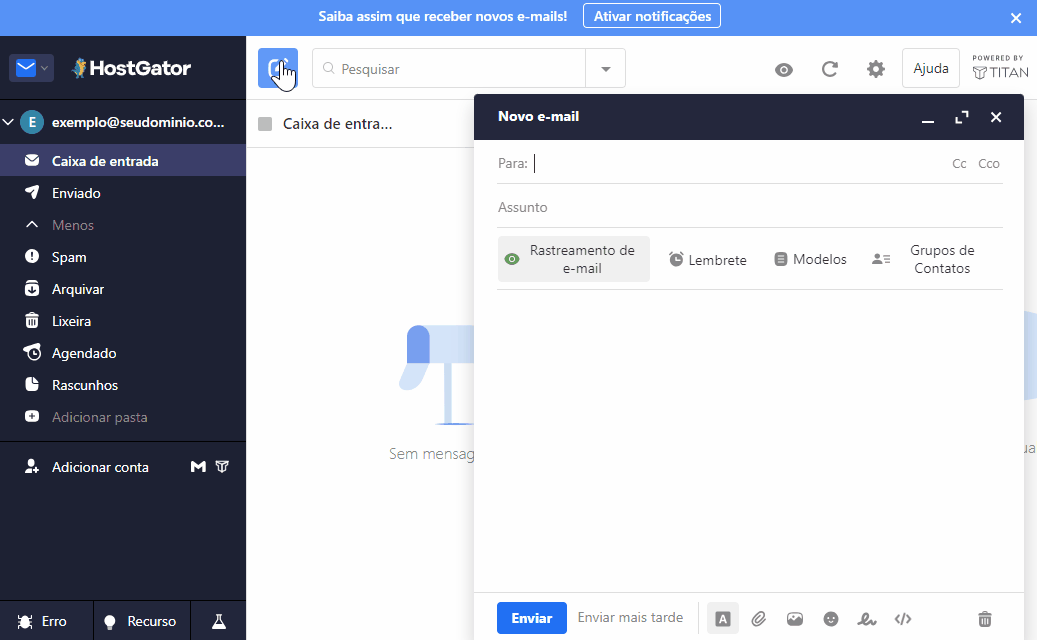Collapse folders with Menos
1037x640 pixels.
click(123, 225)
